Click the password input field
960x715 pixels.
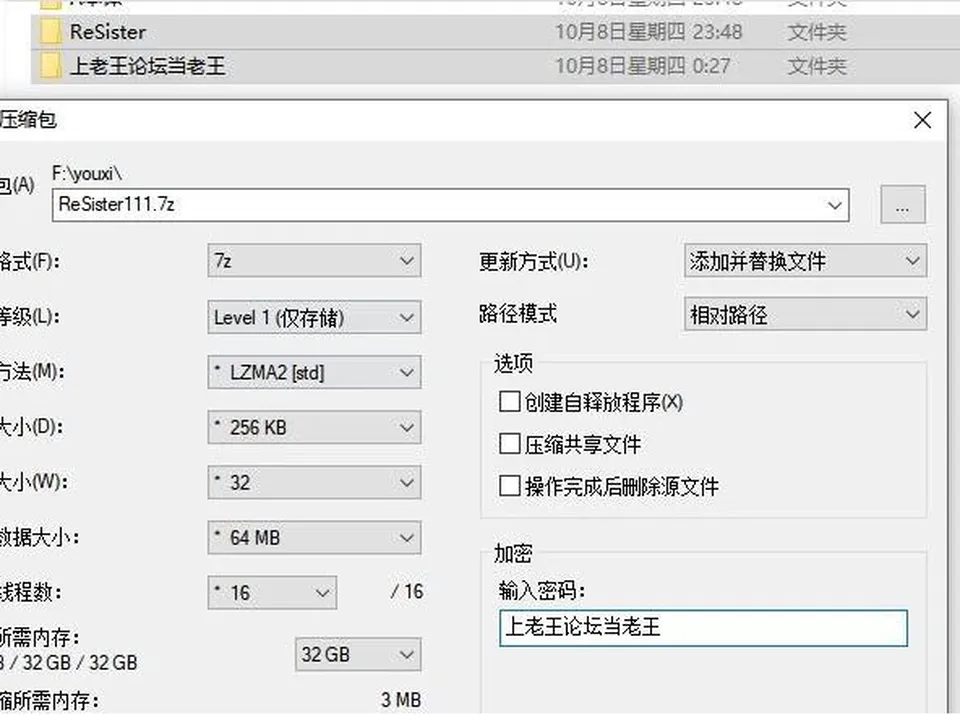pyautogui.click(x=703, y=627)
